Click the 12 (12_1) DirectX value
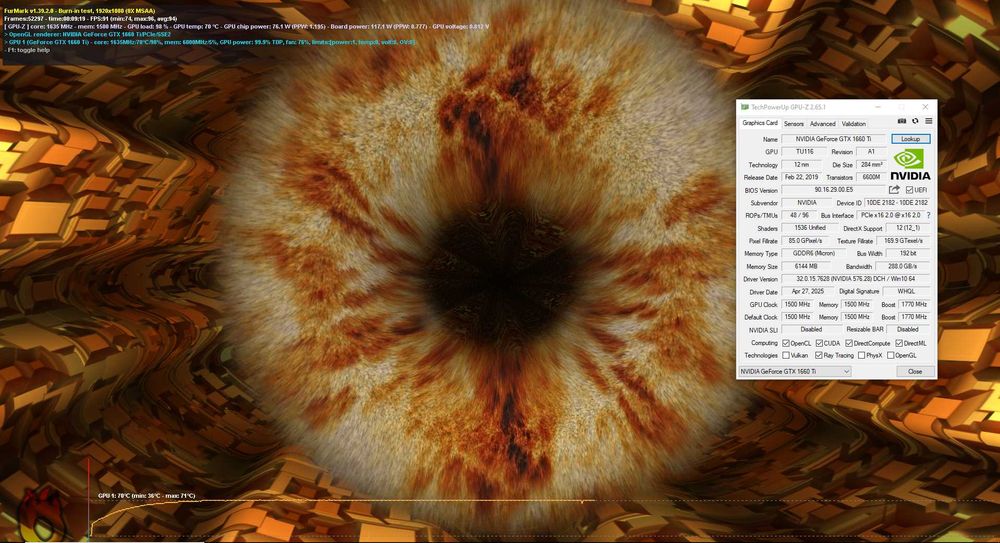 tap(908, 228)
